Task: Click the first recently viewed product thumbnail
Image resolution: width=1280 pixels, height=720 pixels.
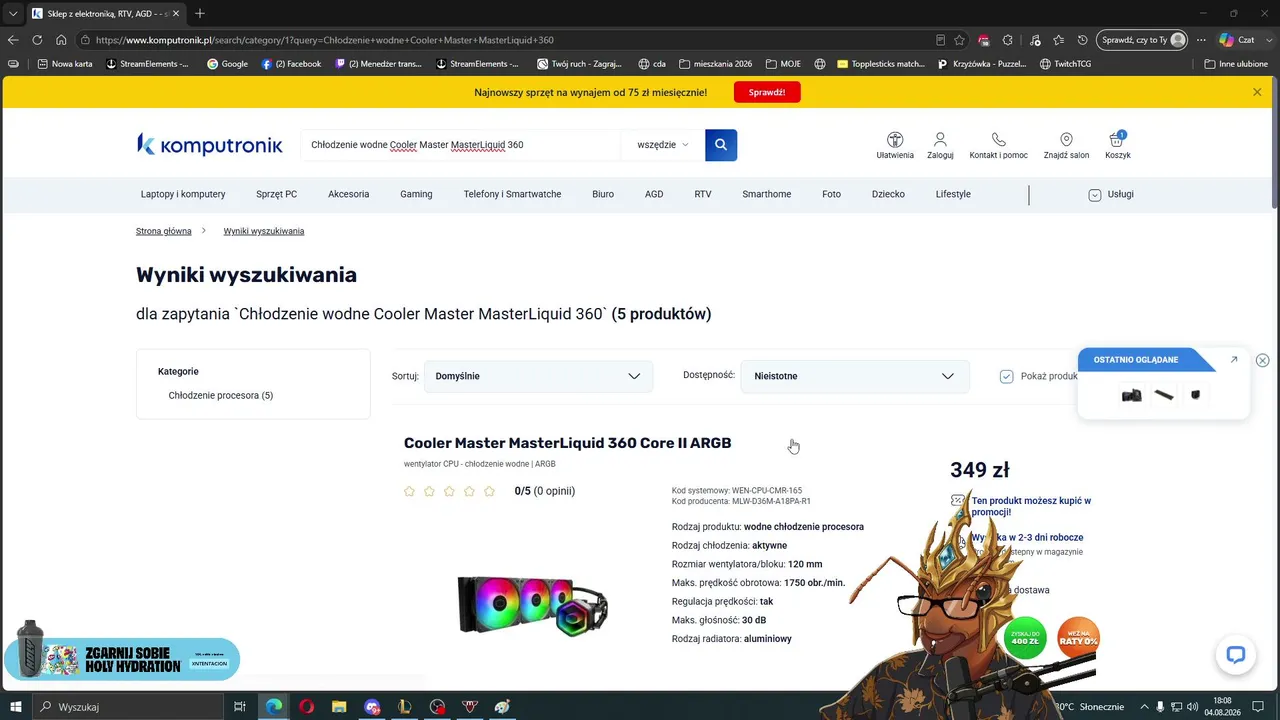Action: [x=1131, y=395]
